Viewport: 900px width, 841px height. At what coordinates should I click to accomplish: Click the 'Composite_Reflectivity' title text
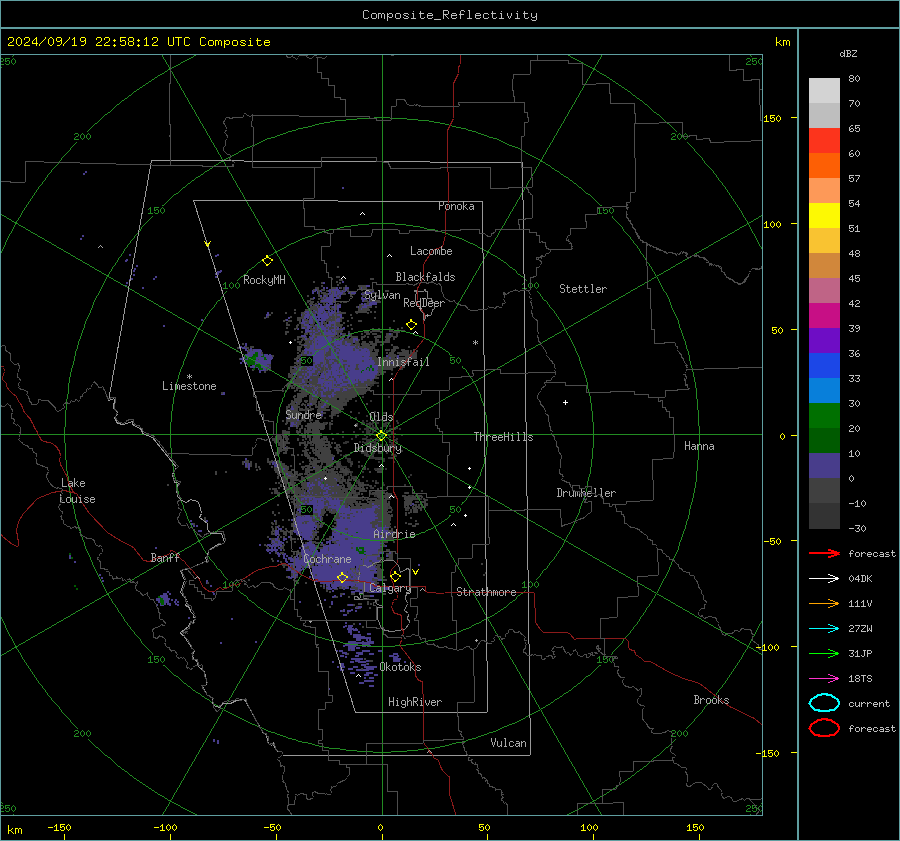point(450,15)
